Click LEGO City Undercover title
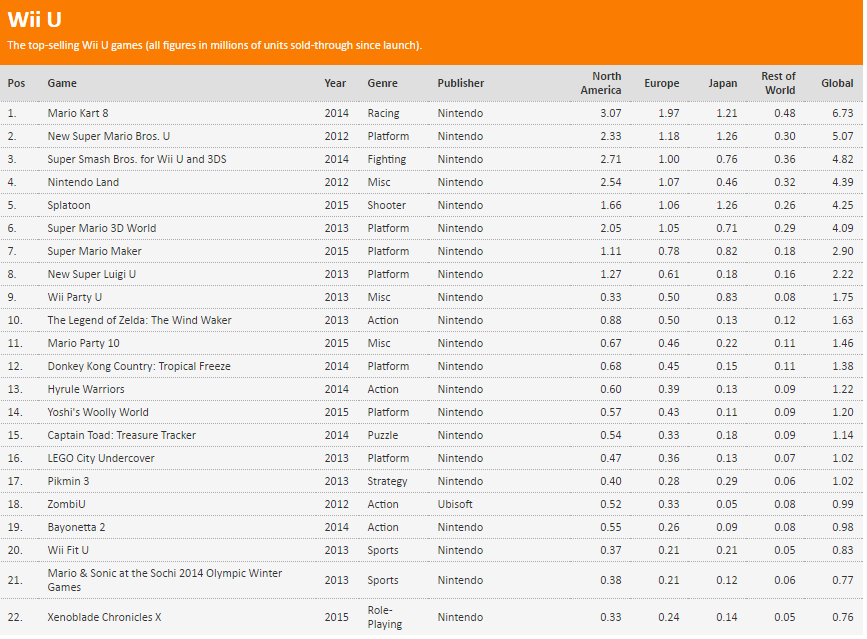 pyautogui.click(x=101, y=459)
